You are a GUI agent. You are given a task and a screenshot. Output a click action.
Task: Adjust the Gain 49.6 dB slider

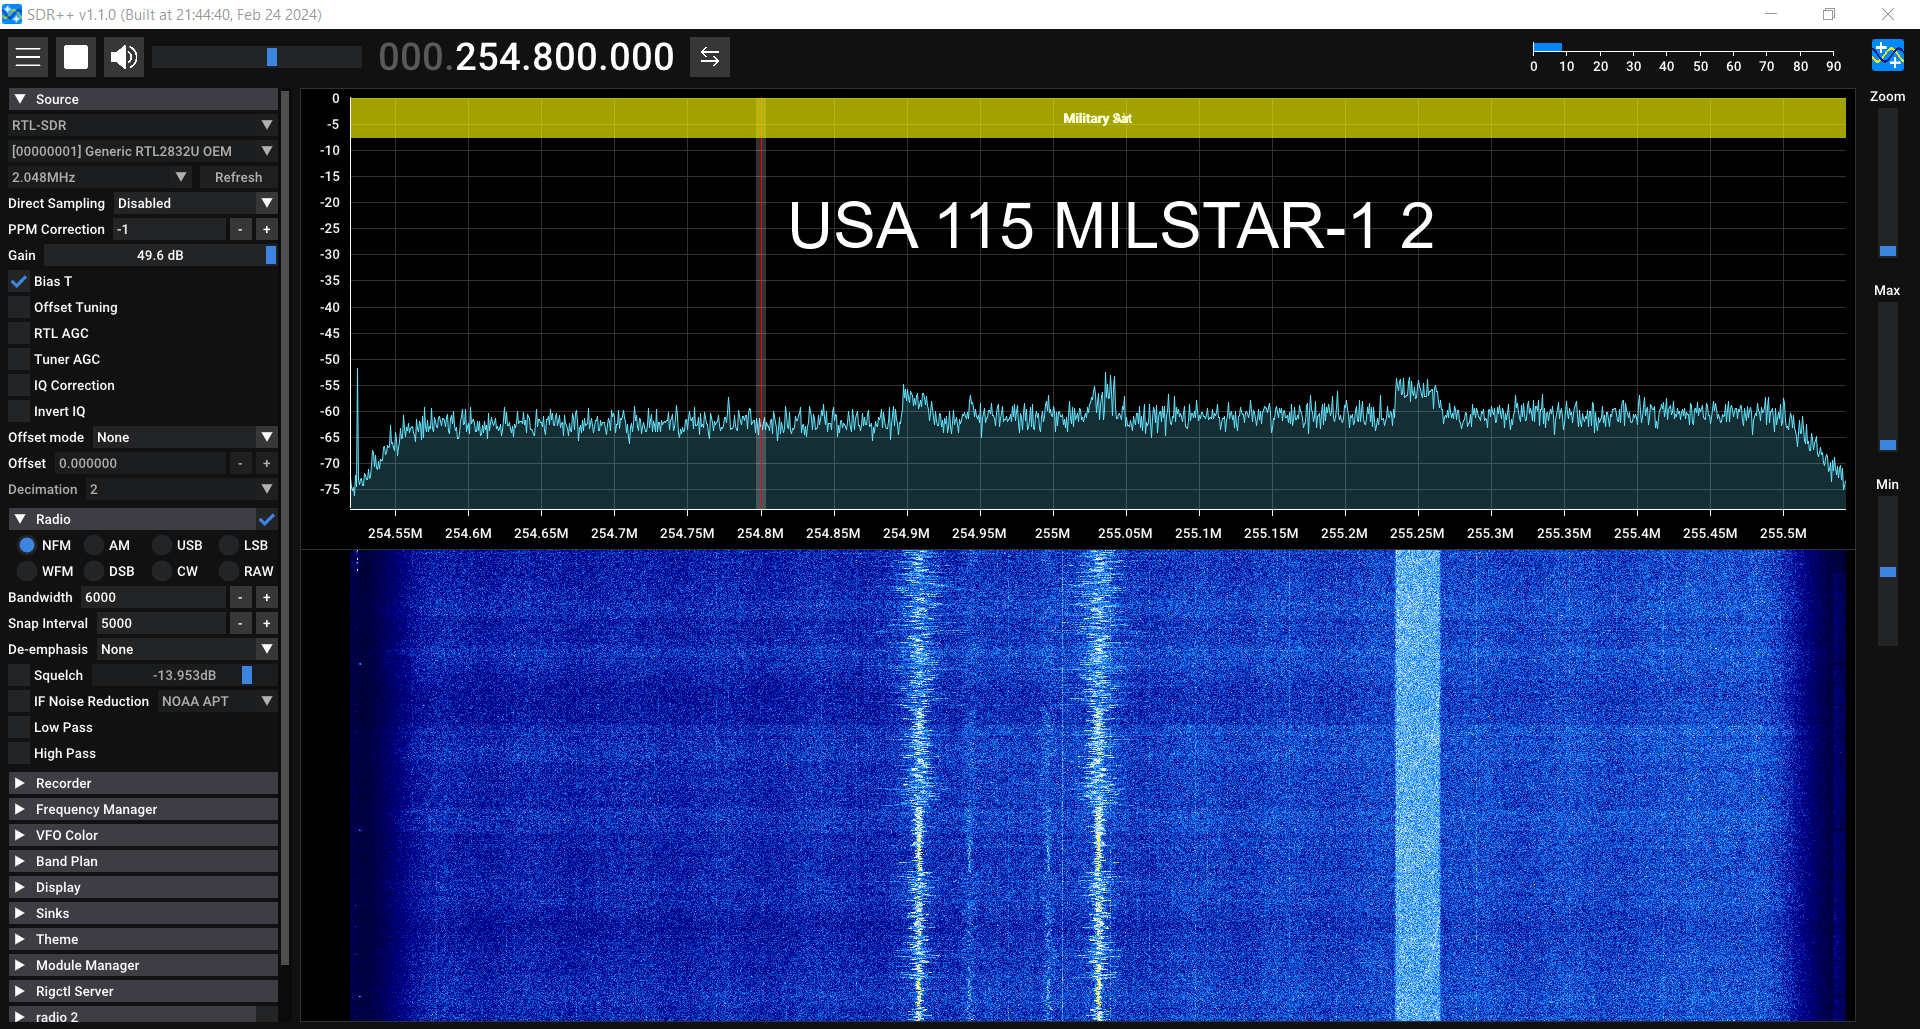coord(160,255)
